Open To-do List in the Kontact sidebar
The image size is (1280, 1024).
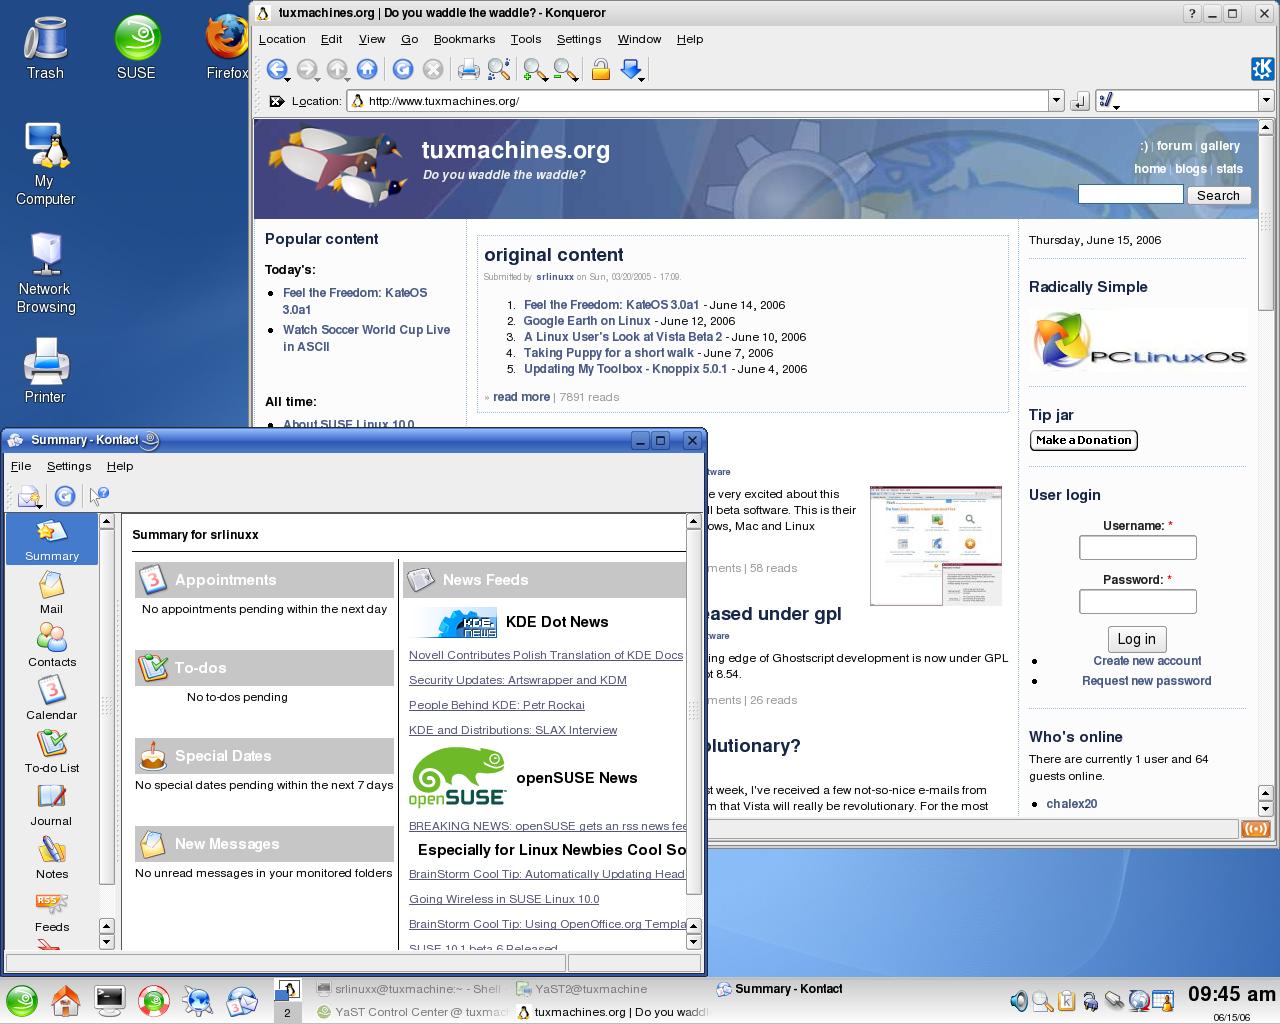(51, 752)
